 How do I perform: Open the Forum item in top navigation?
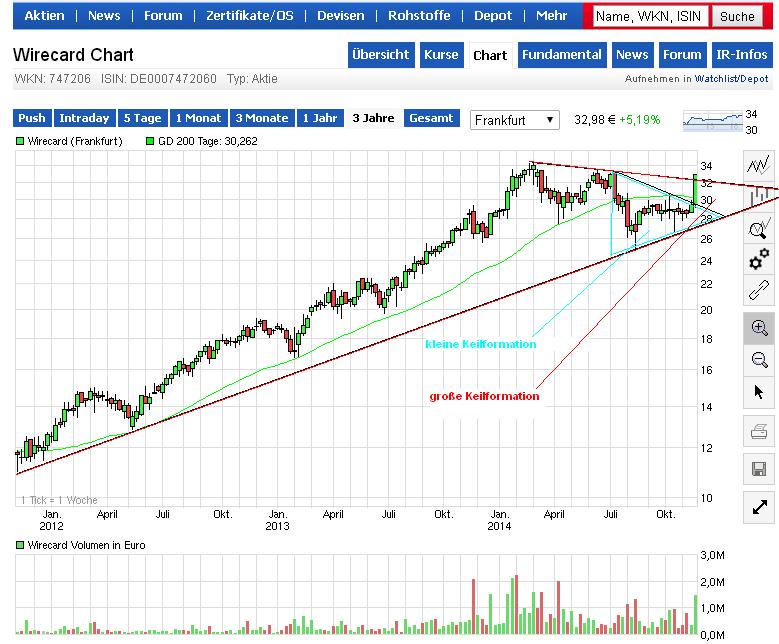pyautogui.click(x=163, y=15)
